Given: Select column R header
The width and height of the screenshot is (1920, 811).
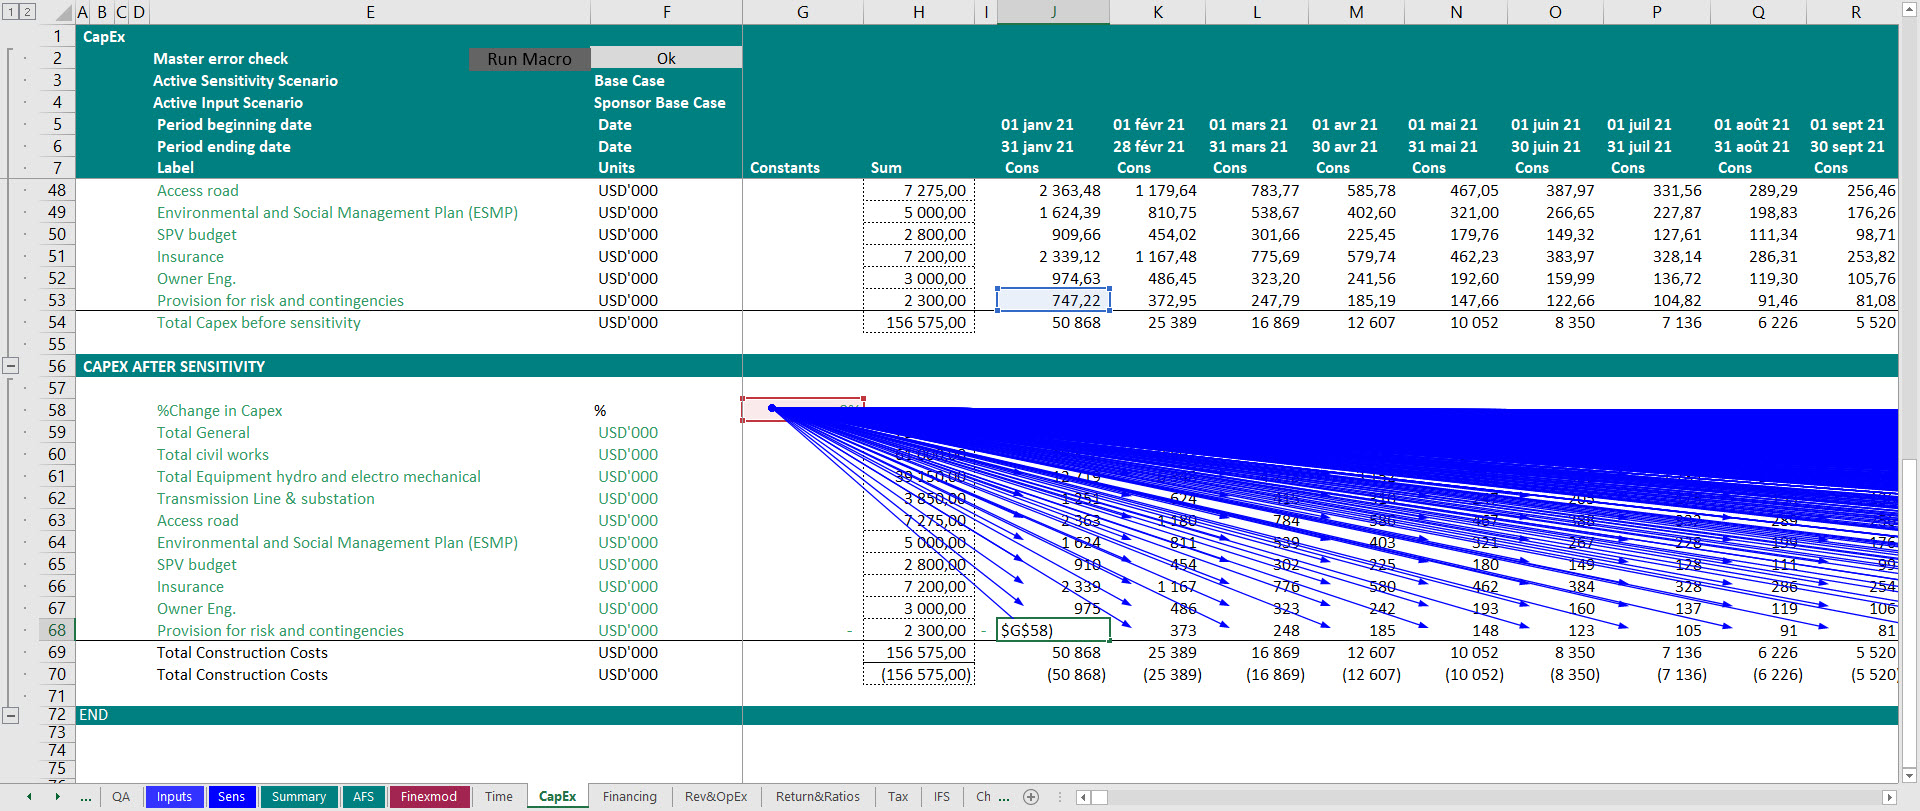Looking at the screenshot, I should click(x=1856, y=12).
